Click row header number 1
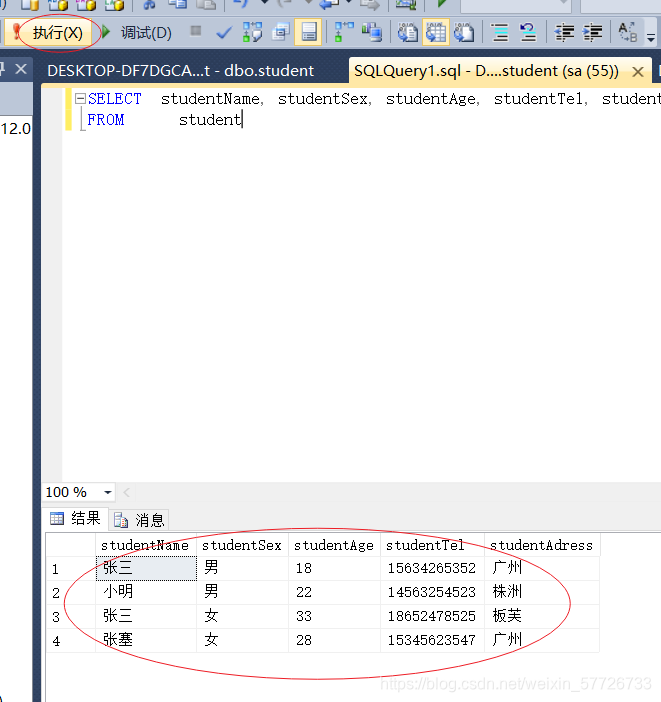The width and height of the screenshot is (661, 702). point(71,569)
